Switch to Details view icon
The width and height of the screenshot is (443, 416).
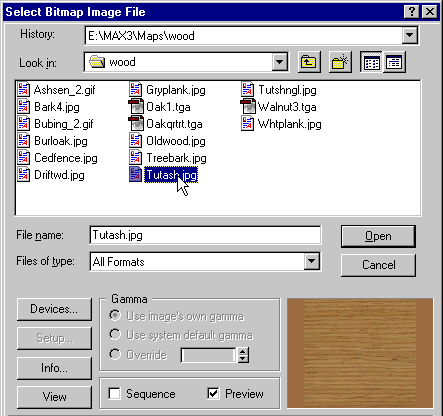(x=394, y=62)
